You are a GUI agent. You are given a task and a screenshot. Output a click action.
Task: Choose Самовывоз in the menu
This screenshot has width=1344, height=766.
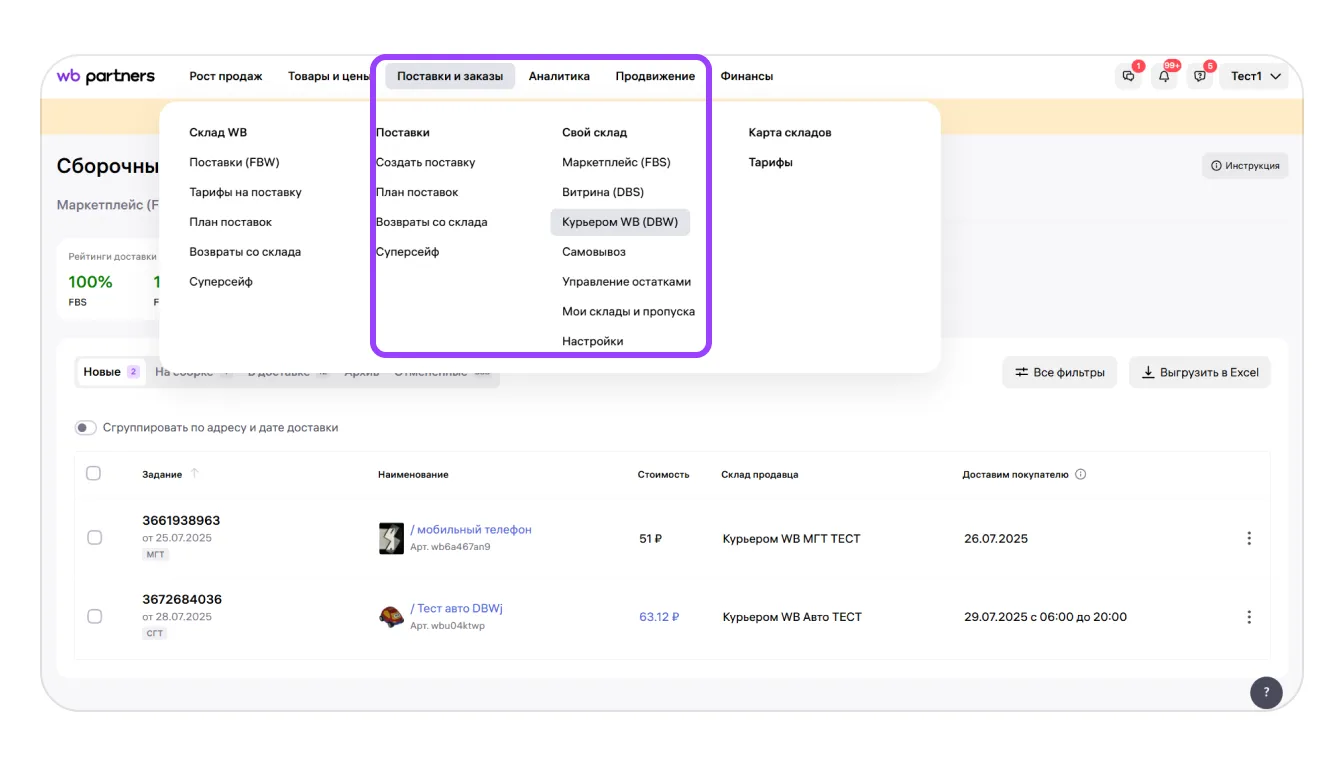(594, 252)
